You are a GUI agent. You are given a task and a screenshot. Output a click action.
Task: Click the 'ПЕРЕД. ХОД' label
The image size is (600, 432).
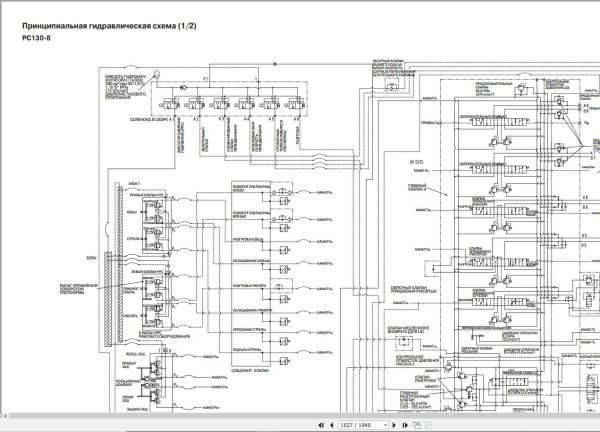(x=135, y=355)
